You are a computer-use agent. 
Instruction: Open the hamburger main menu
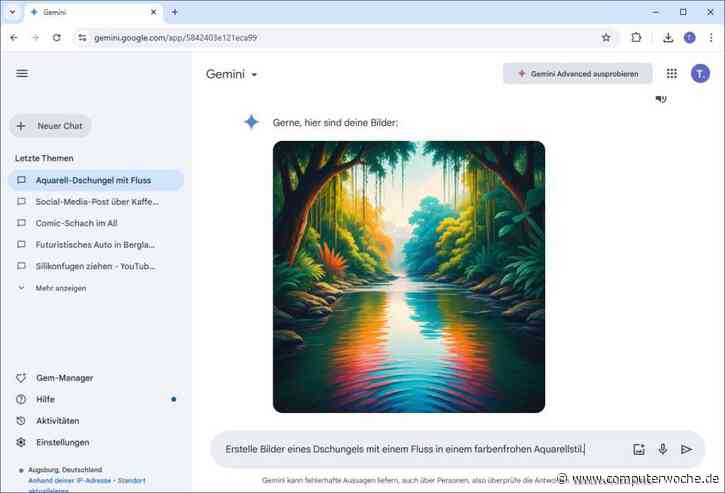22,74
